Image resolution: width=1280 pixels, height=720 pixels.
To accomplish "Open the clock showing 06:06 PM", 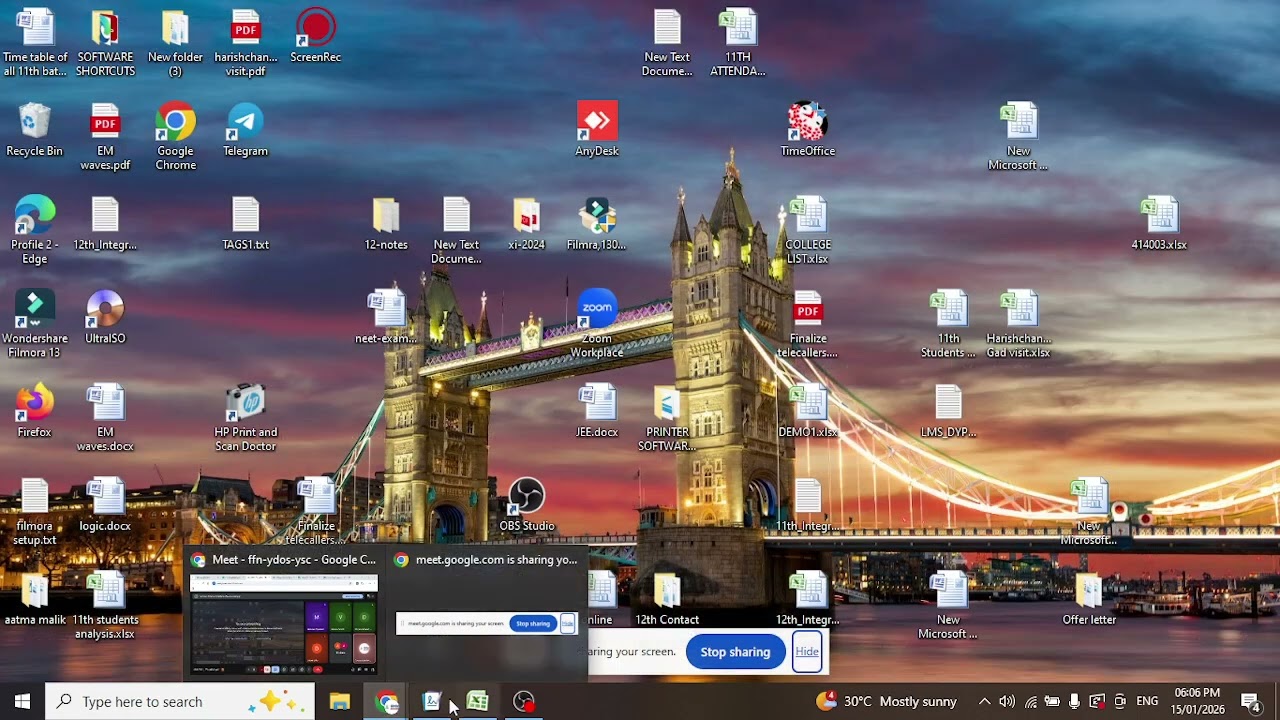I will pos(1198,702).
